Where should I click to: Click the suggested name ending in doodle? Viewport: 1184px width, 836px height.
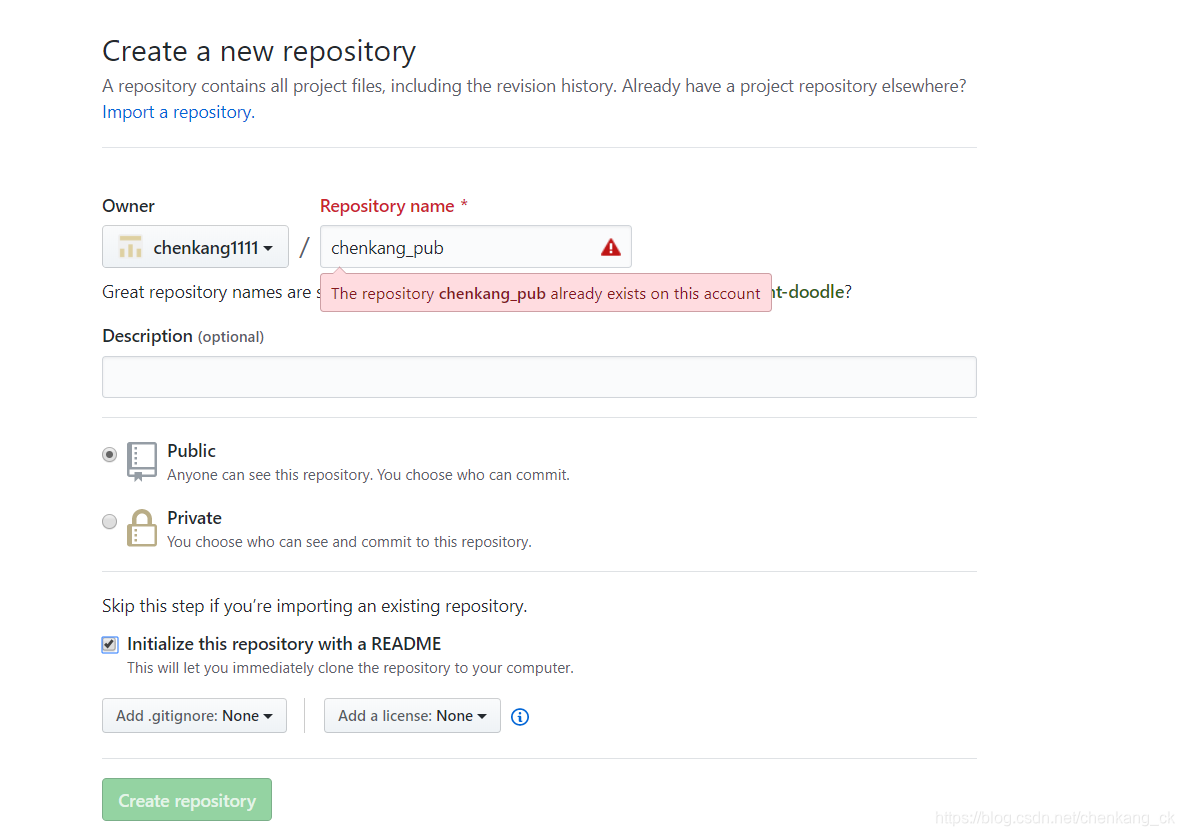[807, 292]
